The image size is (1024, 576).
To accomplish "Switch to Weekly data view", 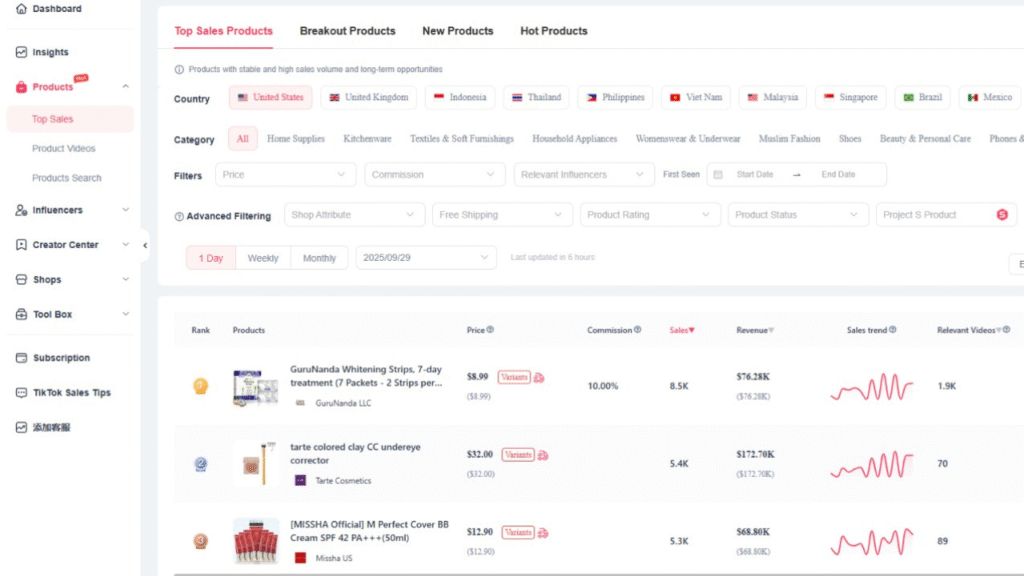I will [x=262, y=257].
